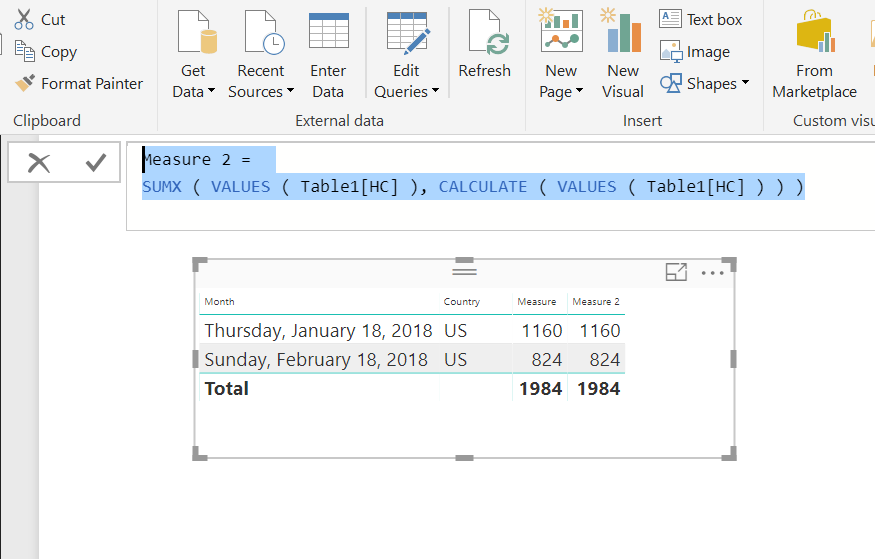Insert an Image
This screenshot has width=875, height=559.
[695, 51]
